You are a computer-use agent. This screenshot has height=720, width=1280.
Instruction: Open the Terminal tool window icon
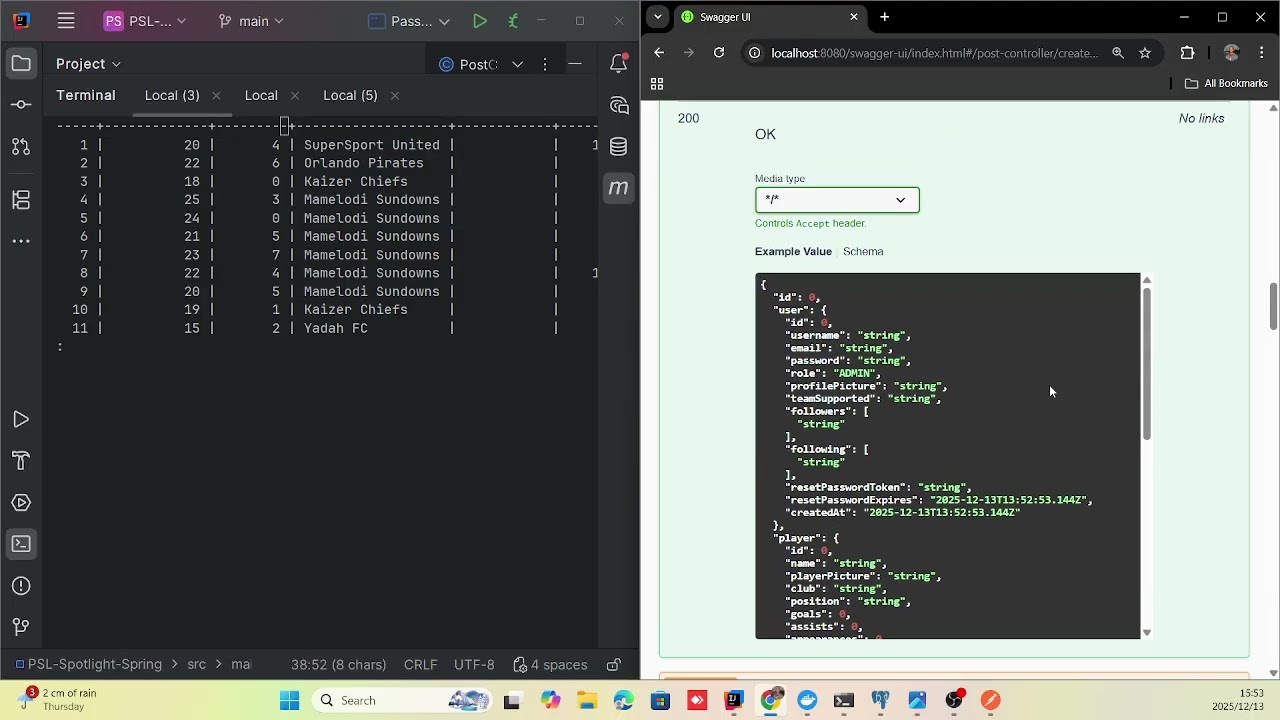click(21, 544)
